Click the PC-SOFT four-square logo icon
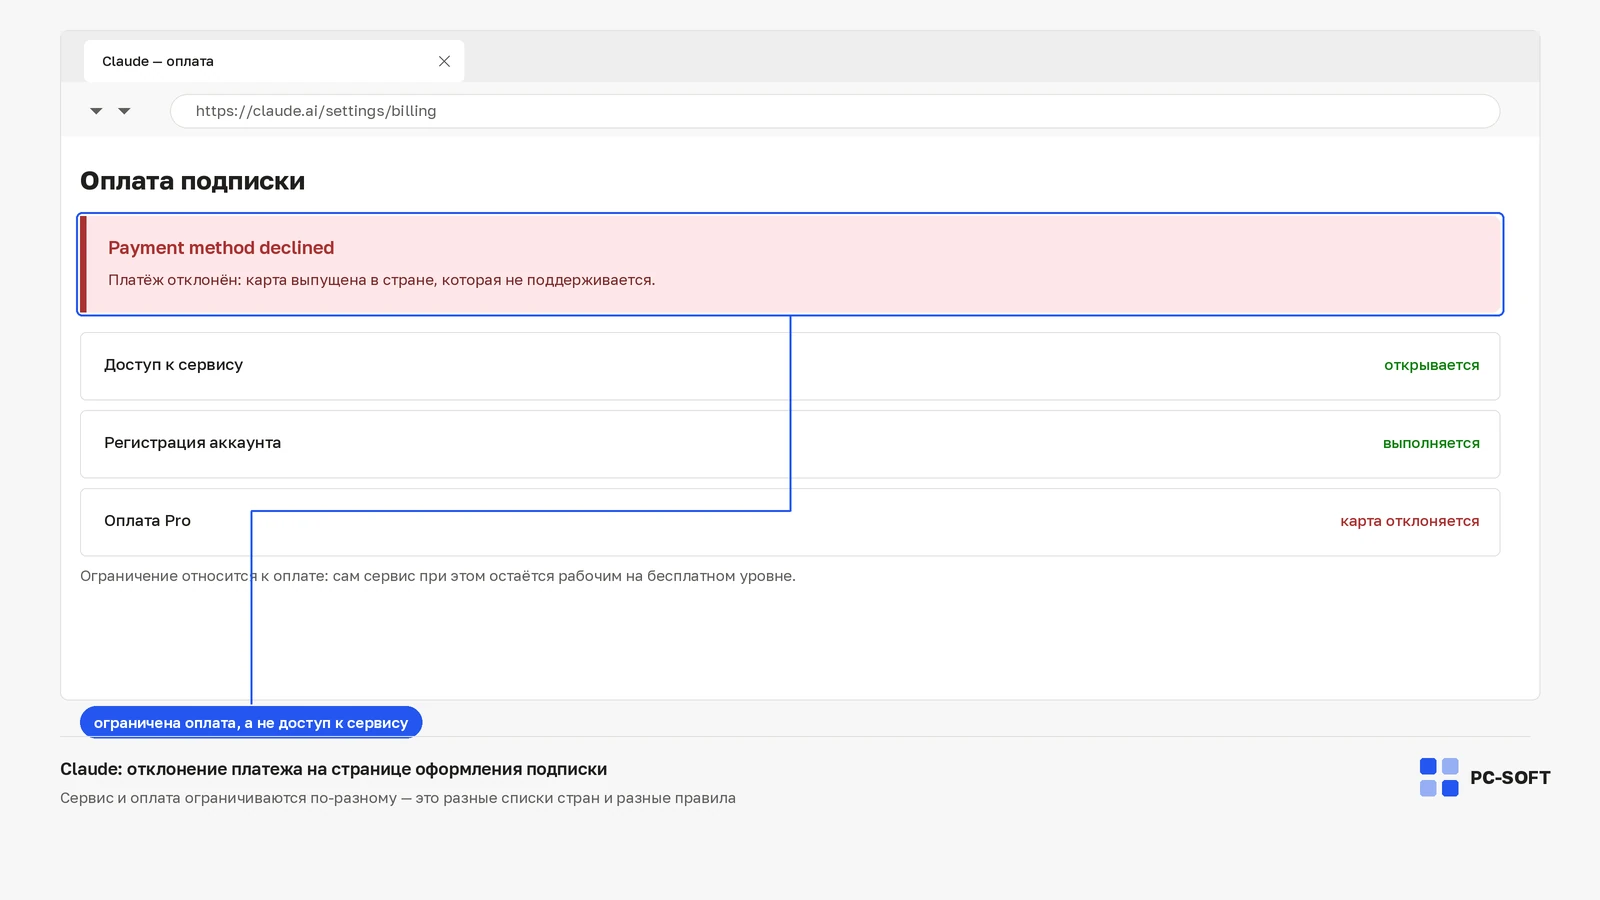The width and height of the screenshot is (1600, 900). pos(1439,777)
